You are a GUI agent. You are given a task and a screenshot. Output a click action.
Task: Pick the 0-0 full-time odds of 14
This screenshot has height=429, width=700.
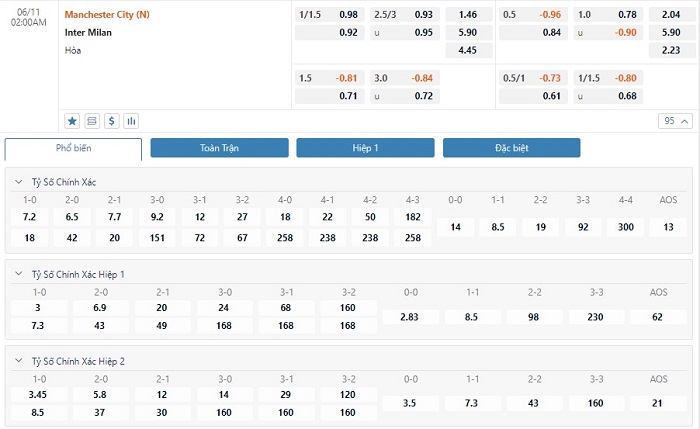tap(456, 227)
